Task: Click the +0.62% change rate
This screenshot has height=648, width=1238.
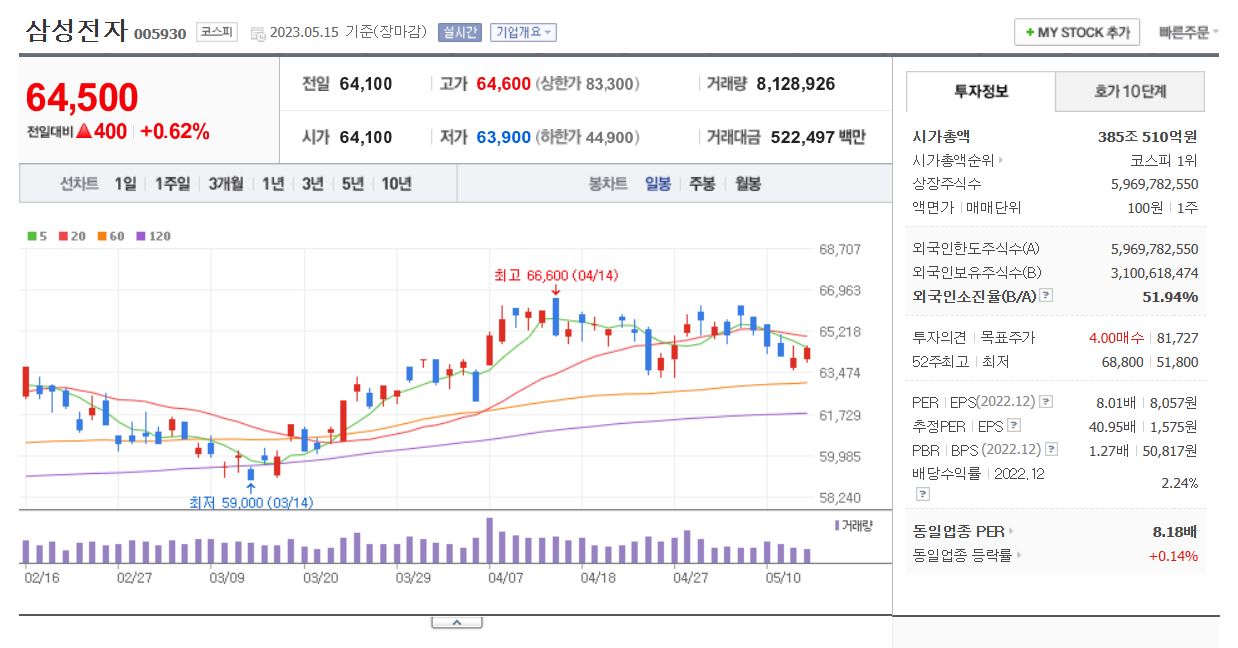Action: tap(175, 131)
